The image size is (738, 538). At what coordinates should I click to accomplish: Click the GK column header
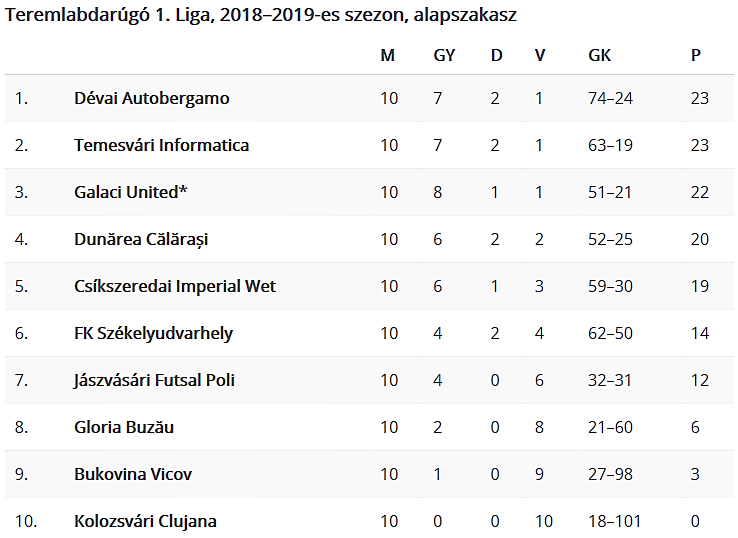pos(600,56)
